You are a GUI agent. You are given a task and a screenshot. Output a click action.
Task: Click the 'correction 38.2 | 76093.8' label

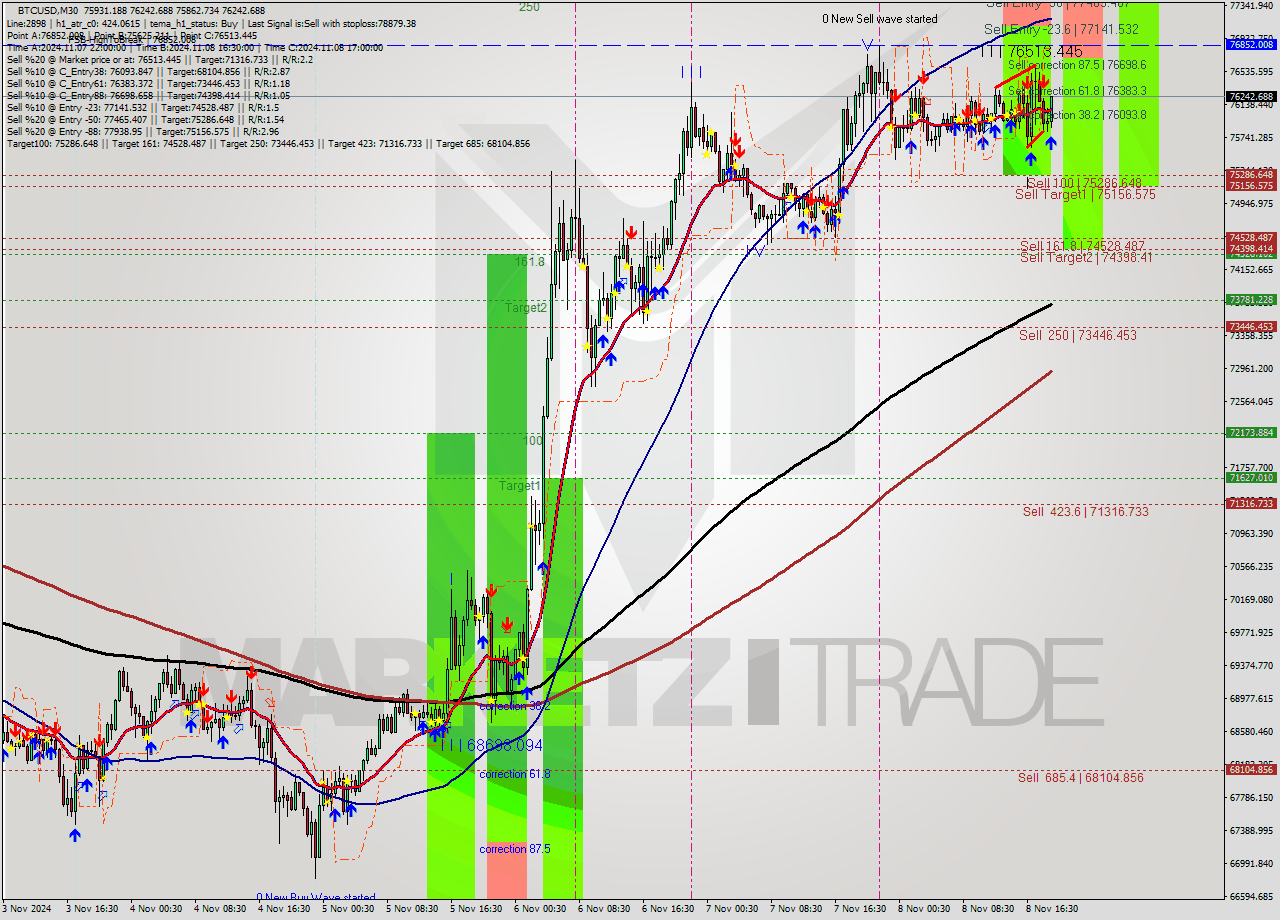pos(1085,115)
